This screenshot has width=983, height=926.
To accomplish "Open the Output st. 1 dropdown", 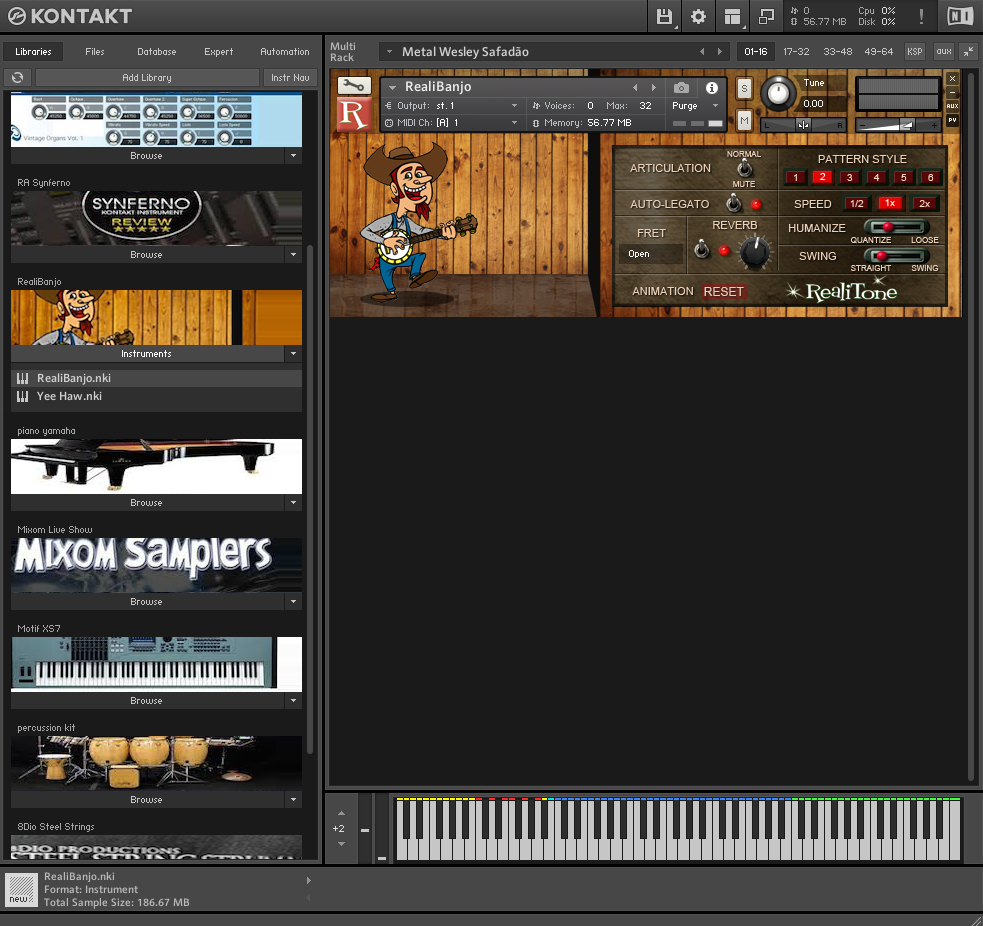I will point(453,105).
